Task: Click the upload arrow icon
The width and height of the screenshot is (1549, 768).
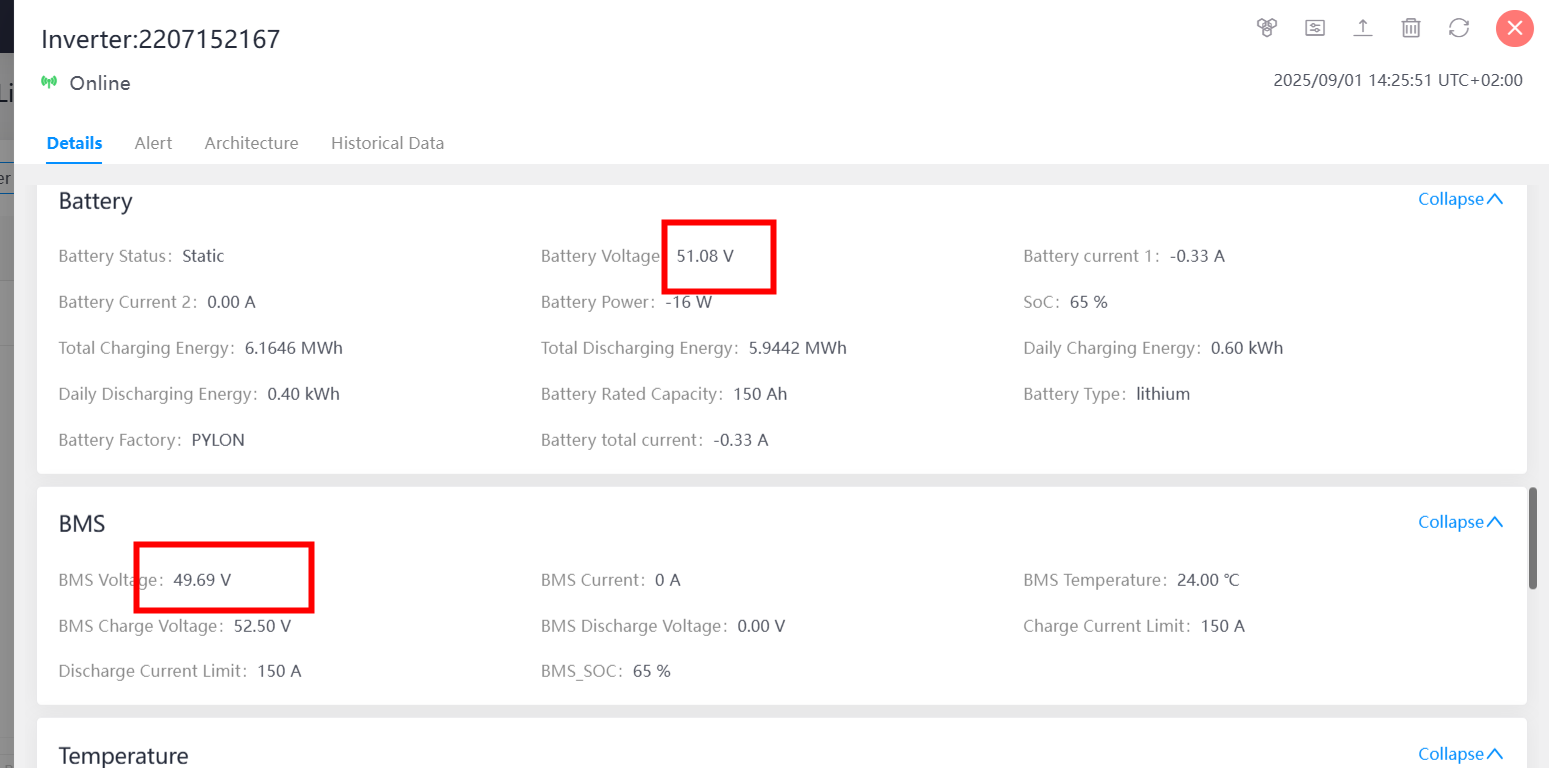Action: coord(1363,28)
